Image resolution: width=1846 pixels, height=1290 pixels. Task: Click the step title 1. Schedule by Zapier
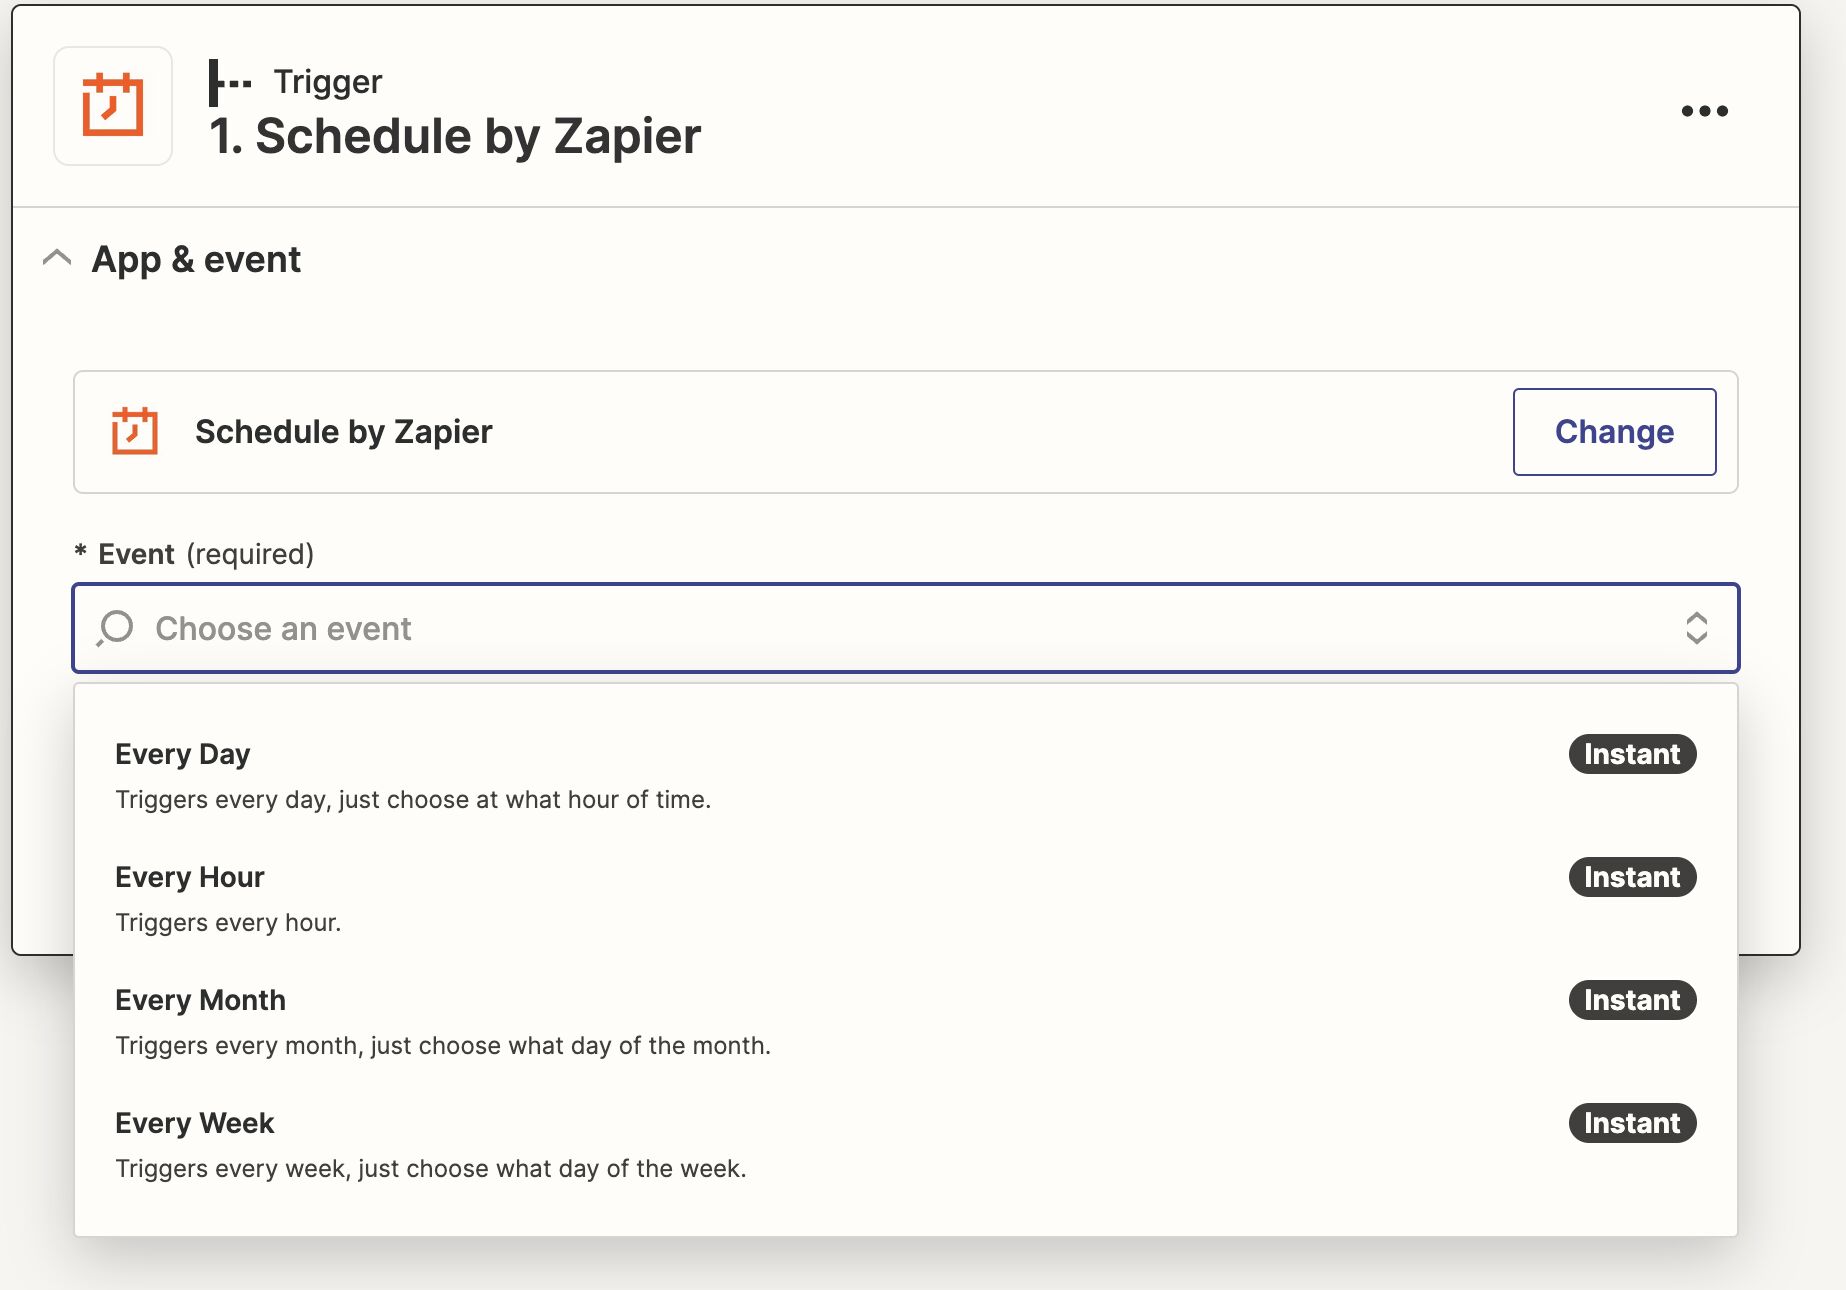455,136
